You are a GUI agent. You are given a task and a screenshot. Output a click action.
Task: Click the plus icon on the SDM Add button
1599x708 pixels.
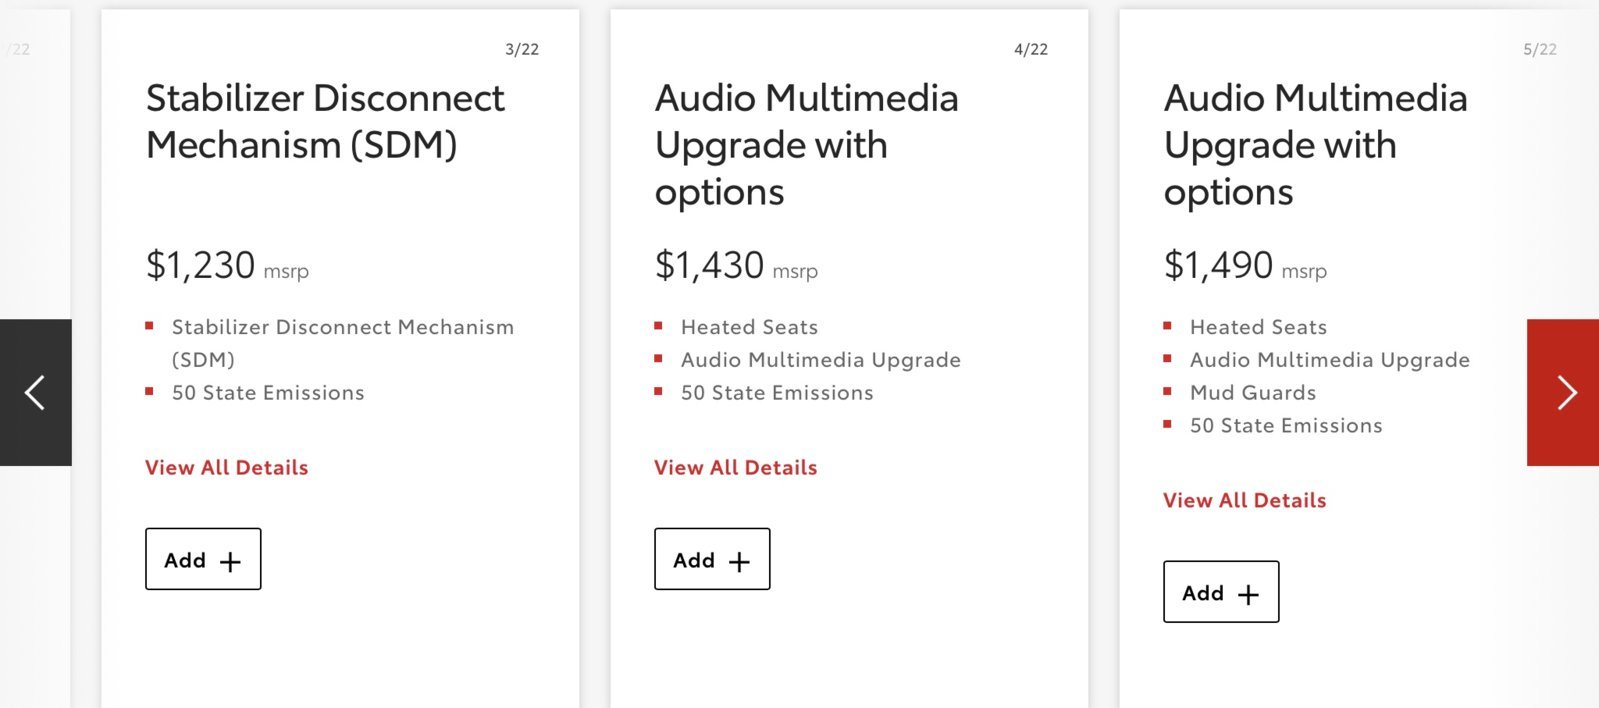pos(230,562)
